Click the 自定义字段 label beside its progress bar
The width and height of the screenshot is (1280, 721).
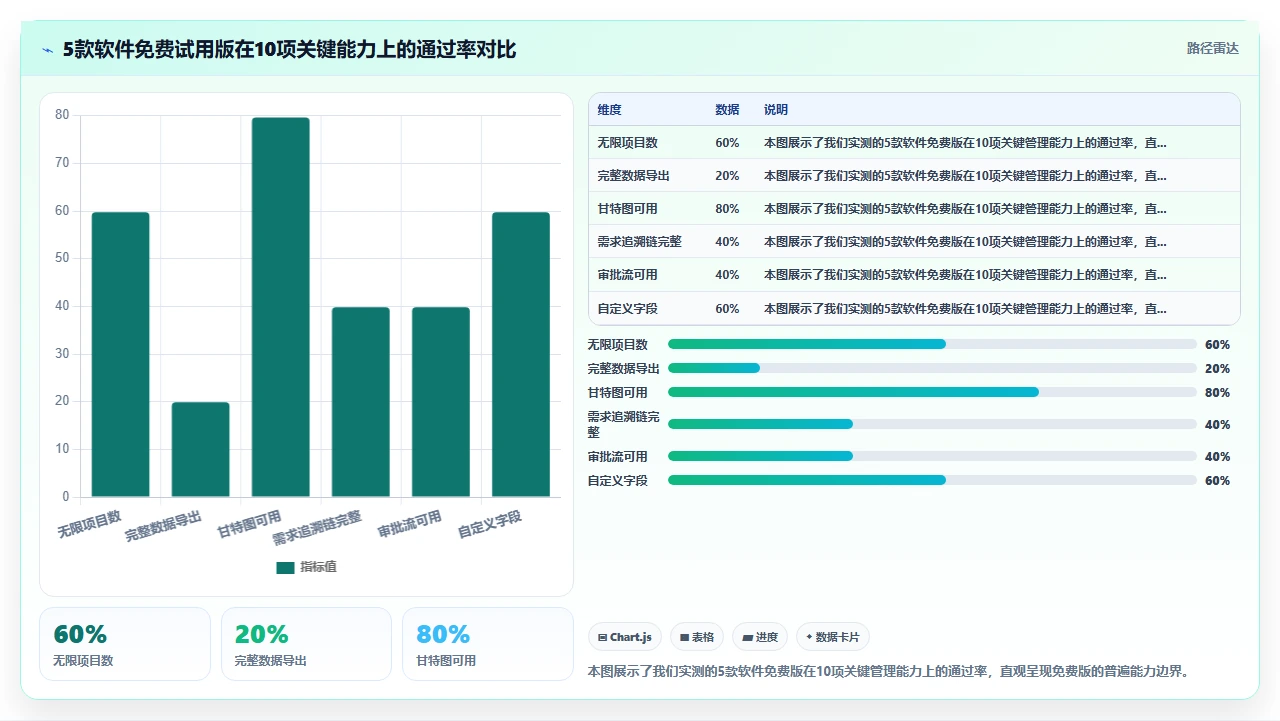[618, 480]
